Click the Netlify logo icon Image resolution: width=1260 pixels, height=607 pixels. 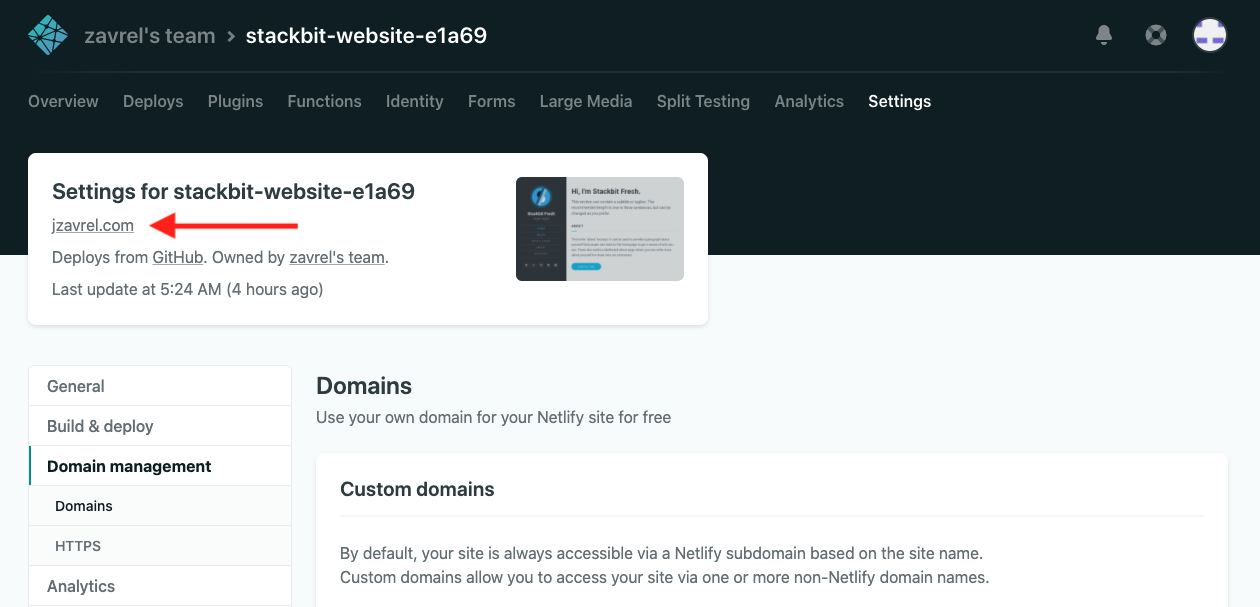point(48,36)
